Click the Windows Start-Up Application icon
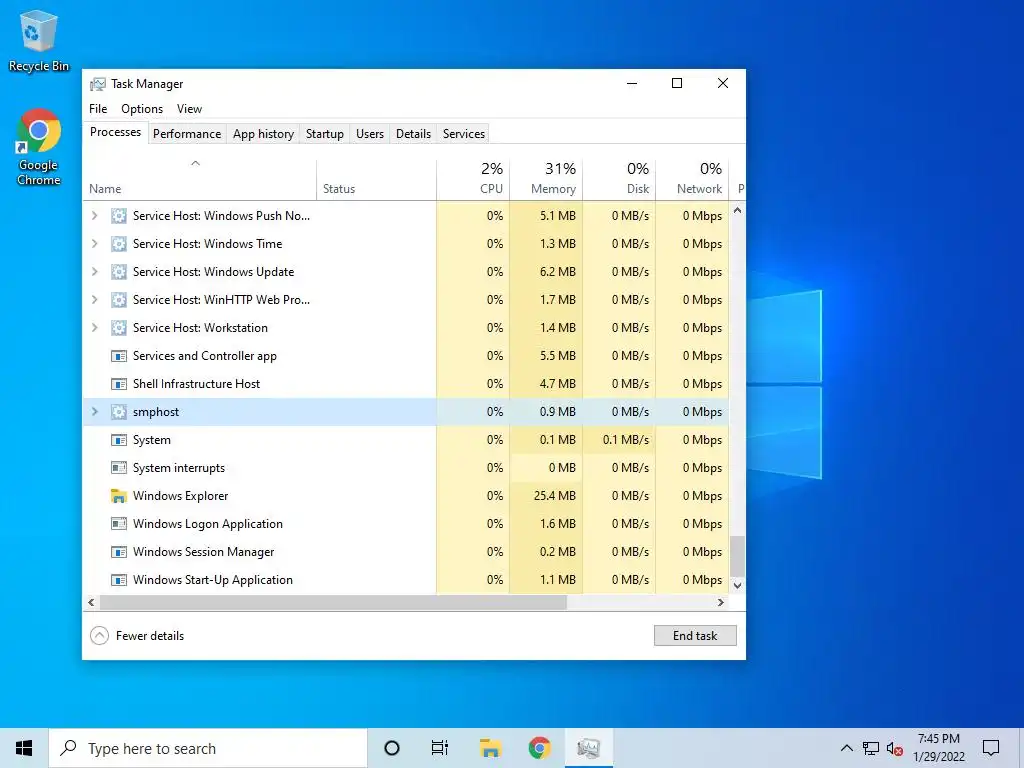This screenshot has width=1024, height=768. [119, 580]
